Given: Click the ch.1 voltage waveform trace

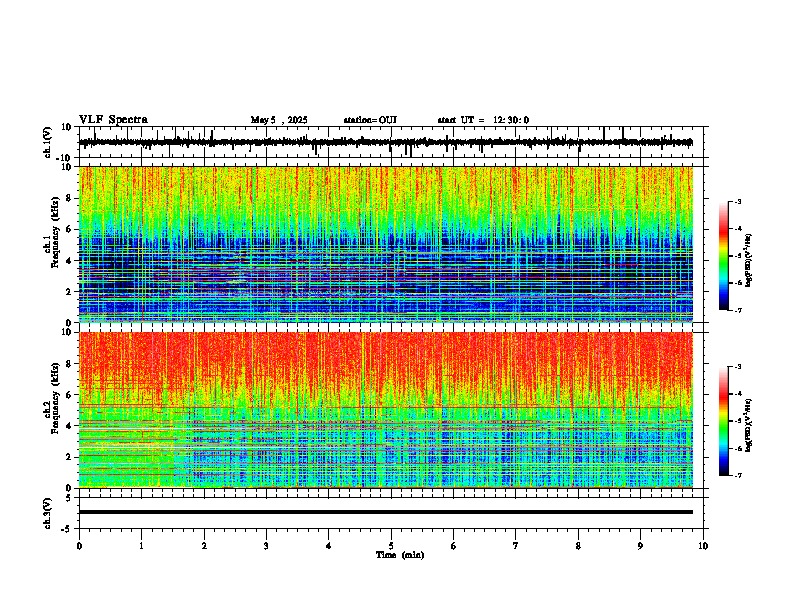Looking at the screenshot, I should 386,142.
